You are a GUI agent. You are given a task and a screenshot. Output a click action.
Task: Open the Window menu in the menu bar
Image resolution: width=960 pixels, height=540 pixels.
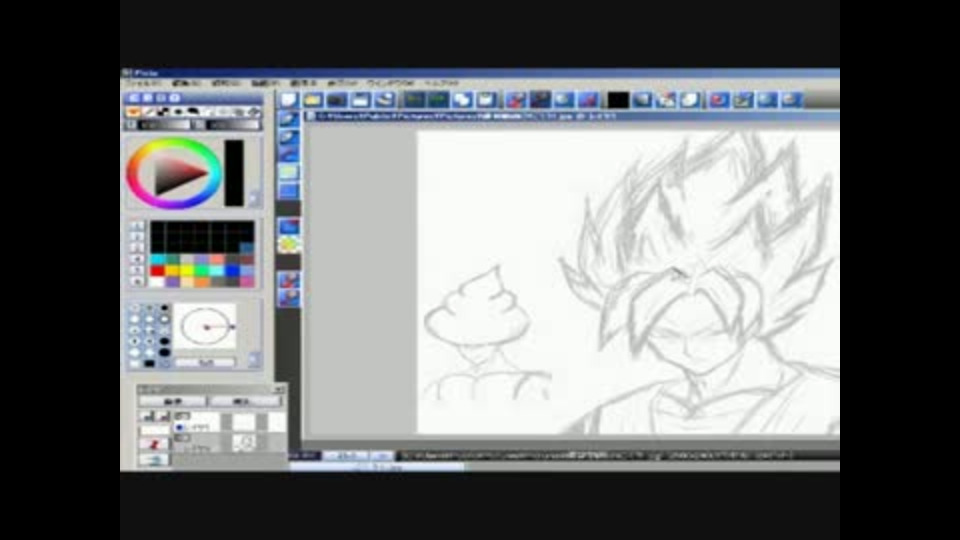(391, 83)
